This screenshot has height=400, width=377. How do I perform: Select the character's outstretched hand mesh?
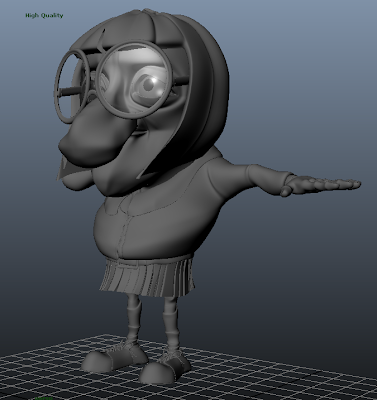pos(321,186)
